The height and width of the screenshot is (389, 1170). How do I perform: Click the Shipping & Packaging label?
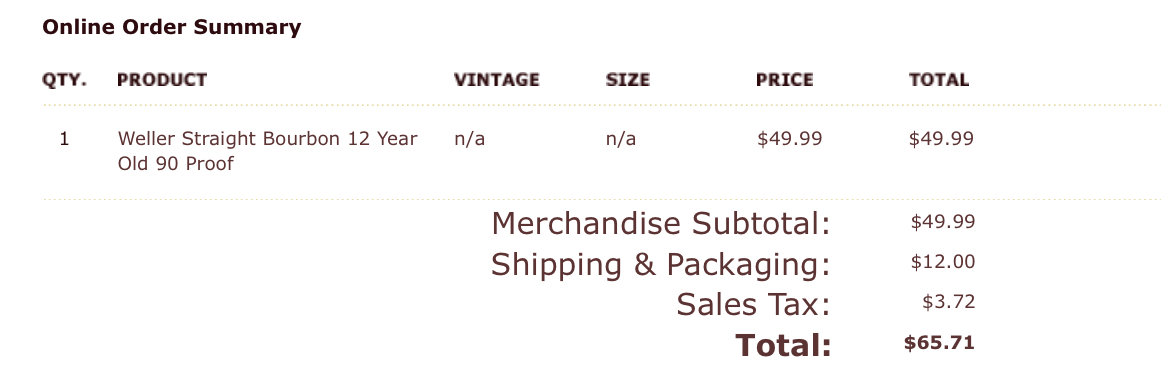pos(660,264)
